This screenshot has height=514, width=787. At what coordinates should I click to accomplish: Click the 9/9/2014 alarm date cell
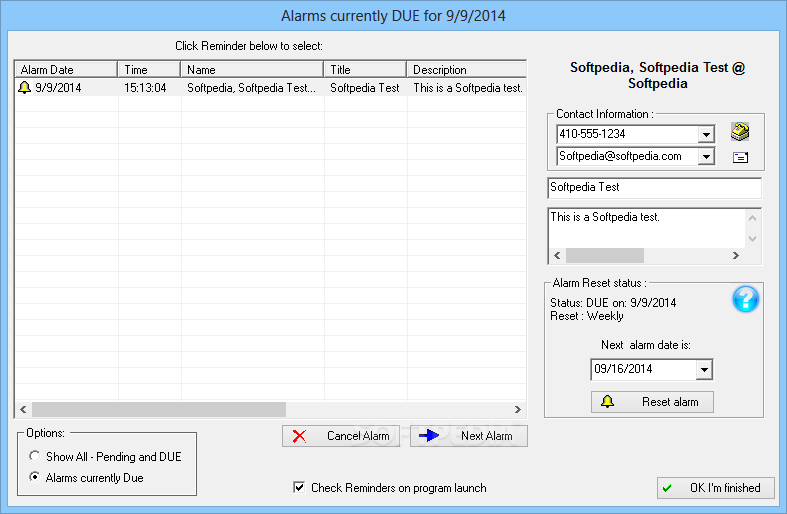tap(58, 88)
